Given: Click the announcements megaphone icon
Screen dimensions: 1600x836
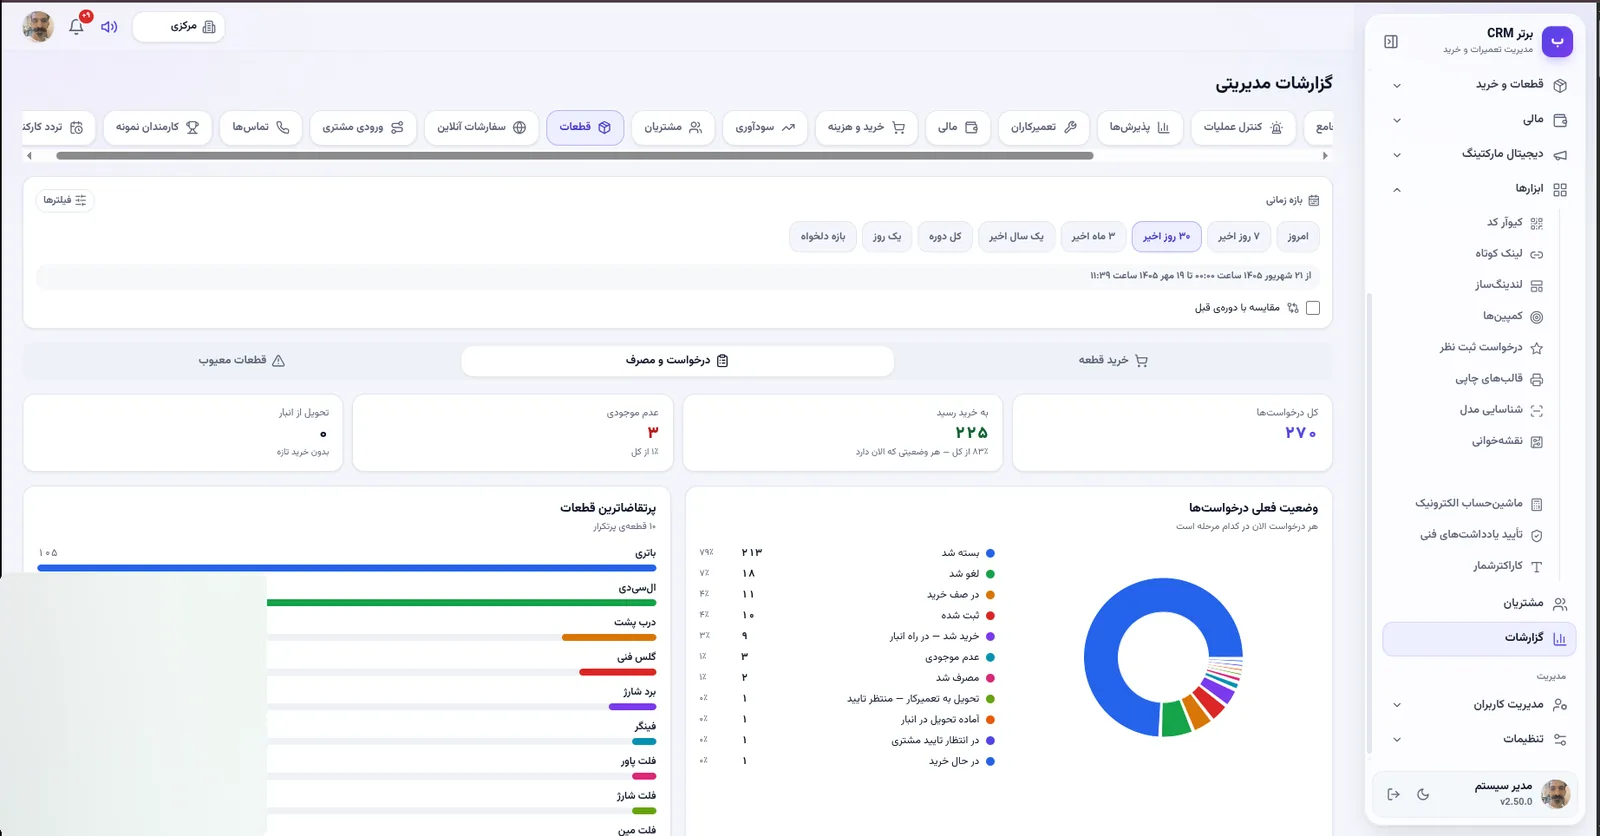Looking at the screenshot, I should [x=109, y=27].
